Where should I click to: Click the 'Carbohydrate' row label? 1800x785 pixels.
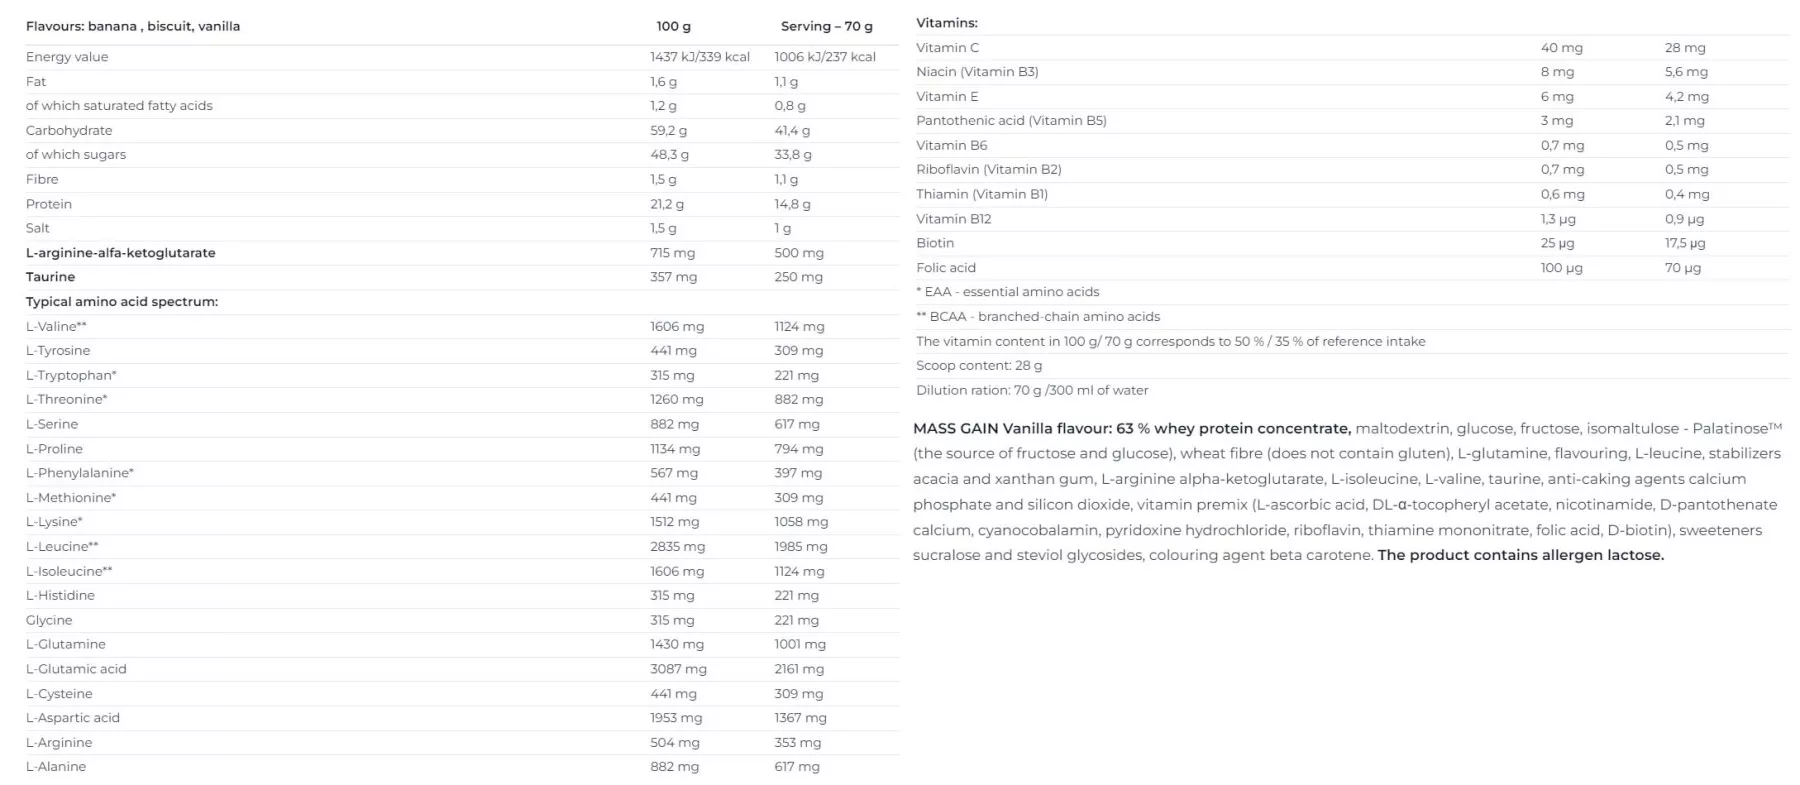tap(69, 130)
